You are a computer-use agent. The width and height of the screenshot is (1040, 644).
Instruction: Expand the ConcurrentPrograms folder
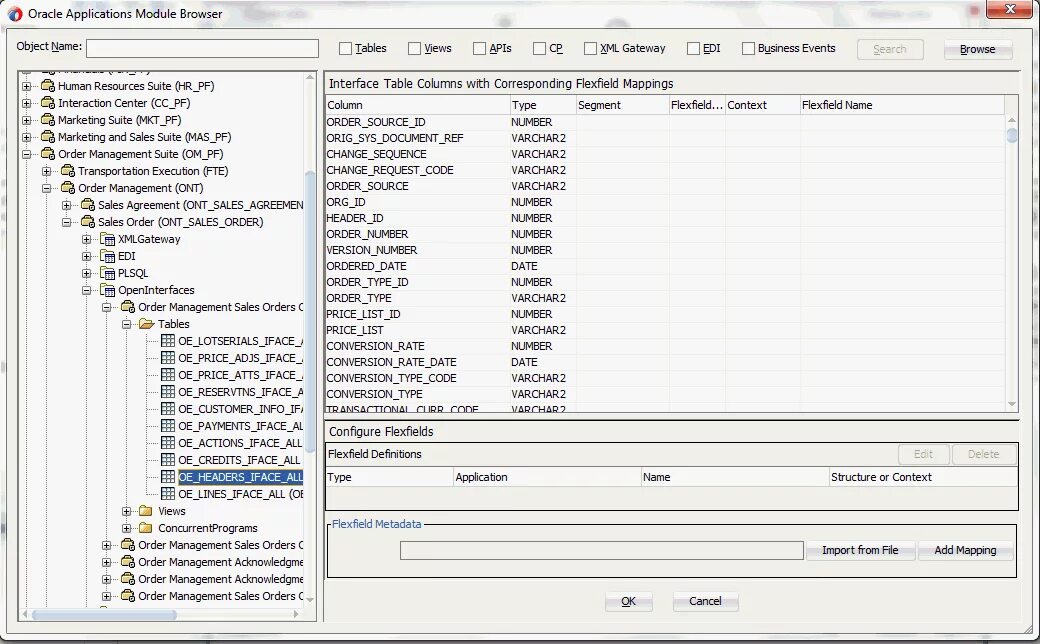click(126, 529)
